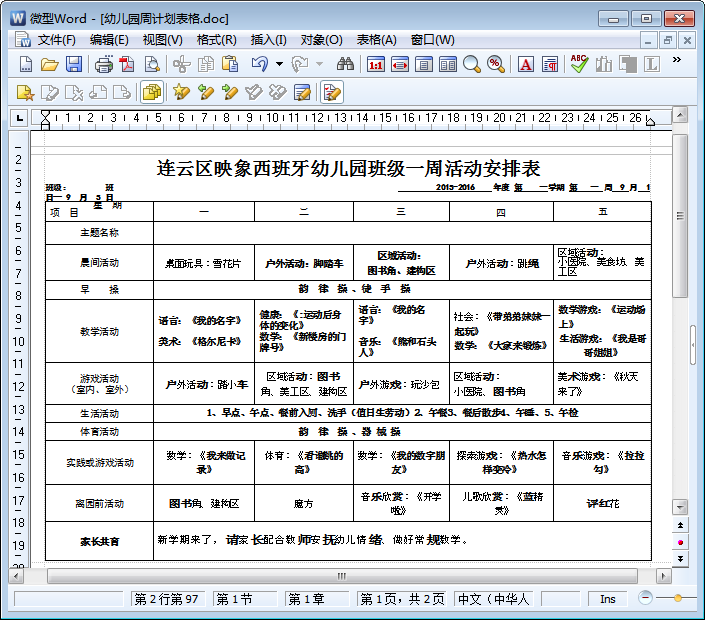705x620 pixels.
Task: Open the 视图(V) menu
Action: click(x=163, y=40)
